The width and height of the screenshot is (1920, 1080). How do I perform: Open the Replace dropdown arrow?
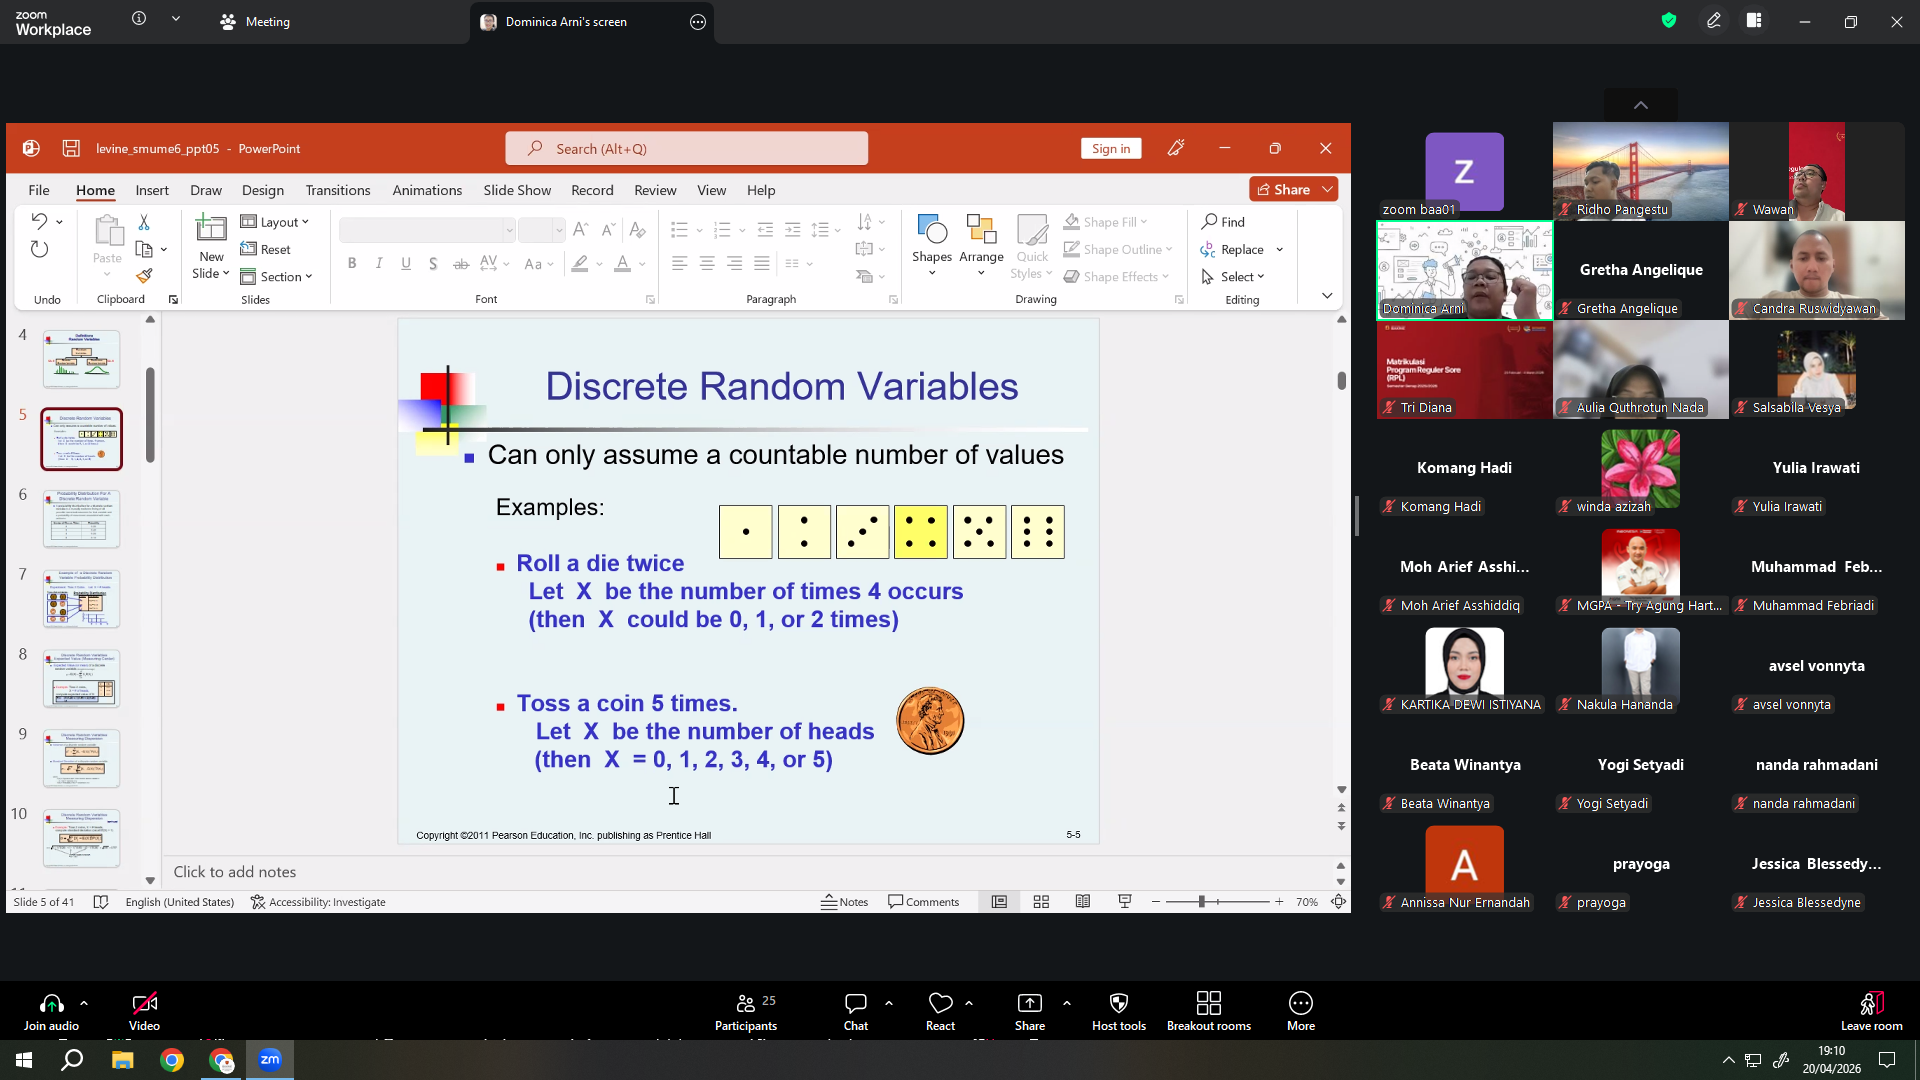point(1279,250)
